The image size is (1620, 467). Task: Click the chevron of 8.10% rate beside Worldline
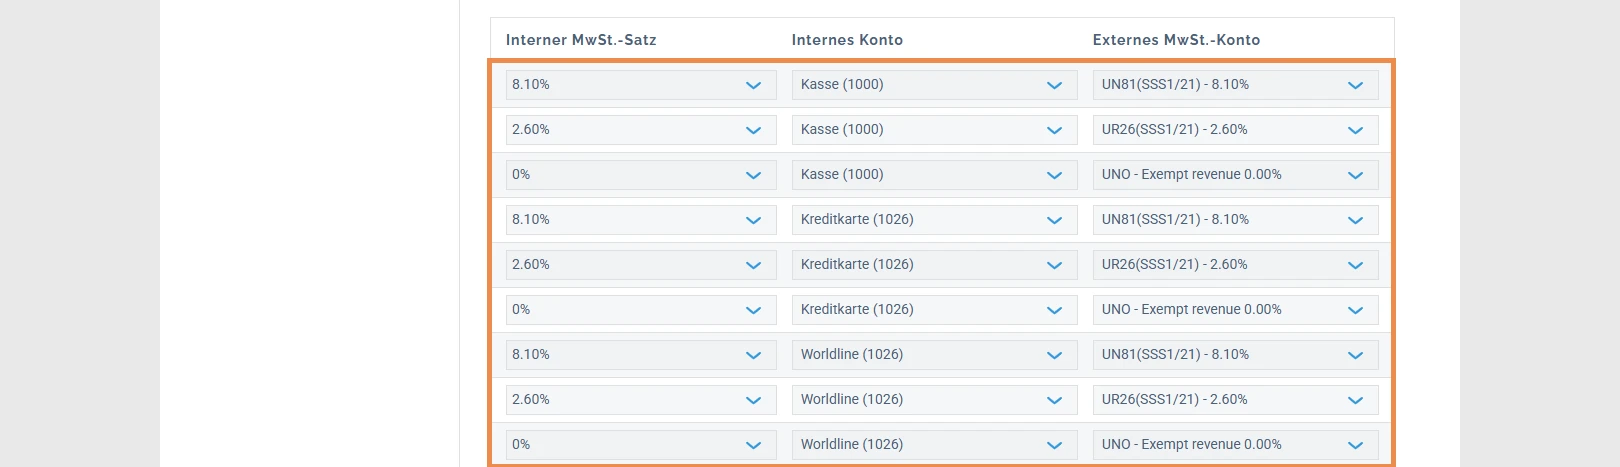click(x=753, y=355)
